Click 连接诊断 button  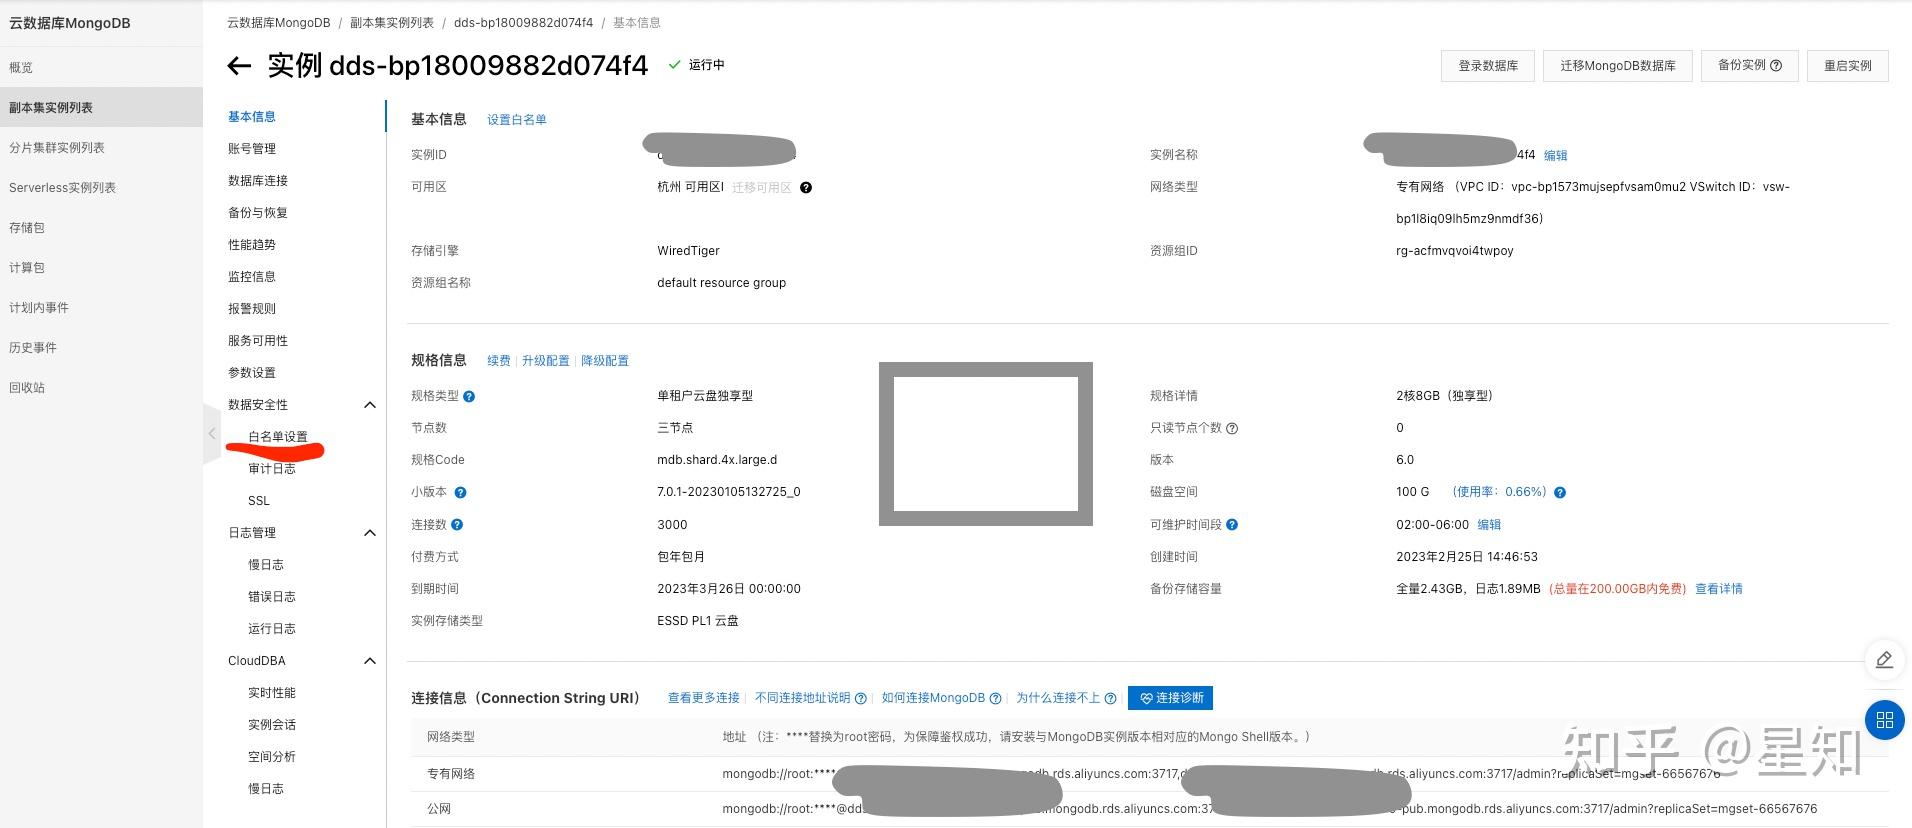point(1170,698)
